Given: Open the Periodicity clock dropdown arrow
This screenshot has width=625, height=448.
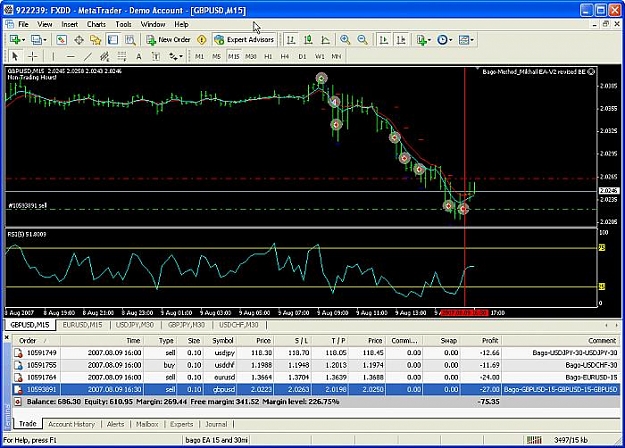Looking at the screenshot, I should [451, 40].
